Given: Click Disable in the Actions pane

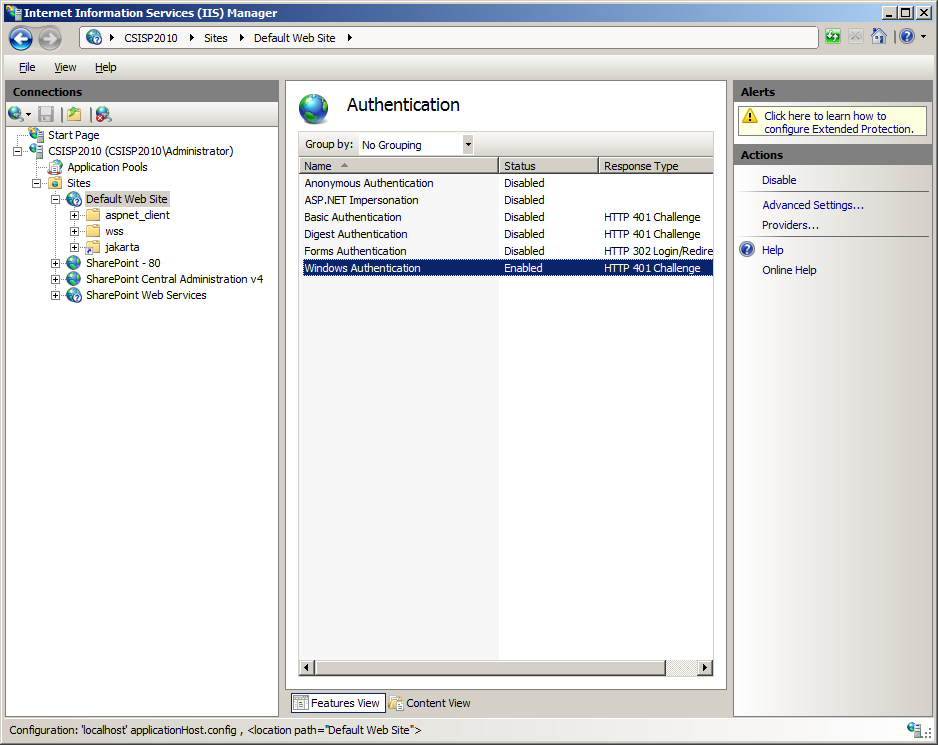Looking at the screenshot, I should point(779,180).
